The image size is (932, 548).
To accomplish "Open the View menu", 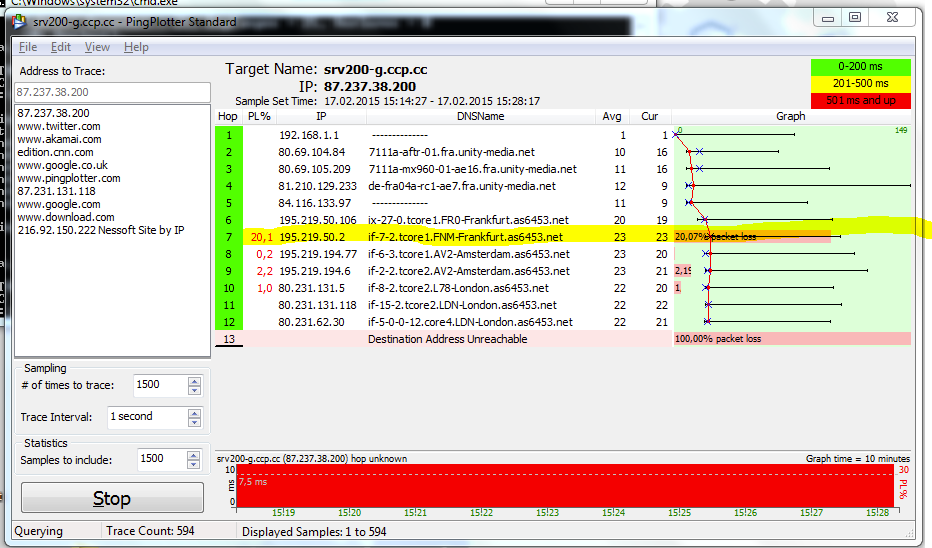I will [x=97, y=47].
